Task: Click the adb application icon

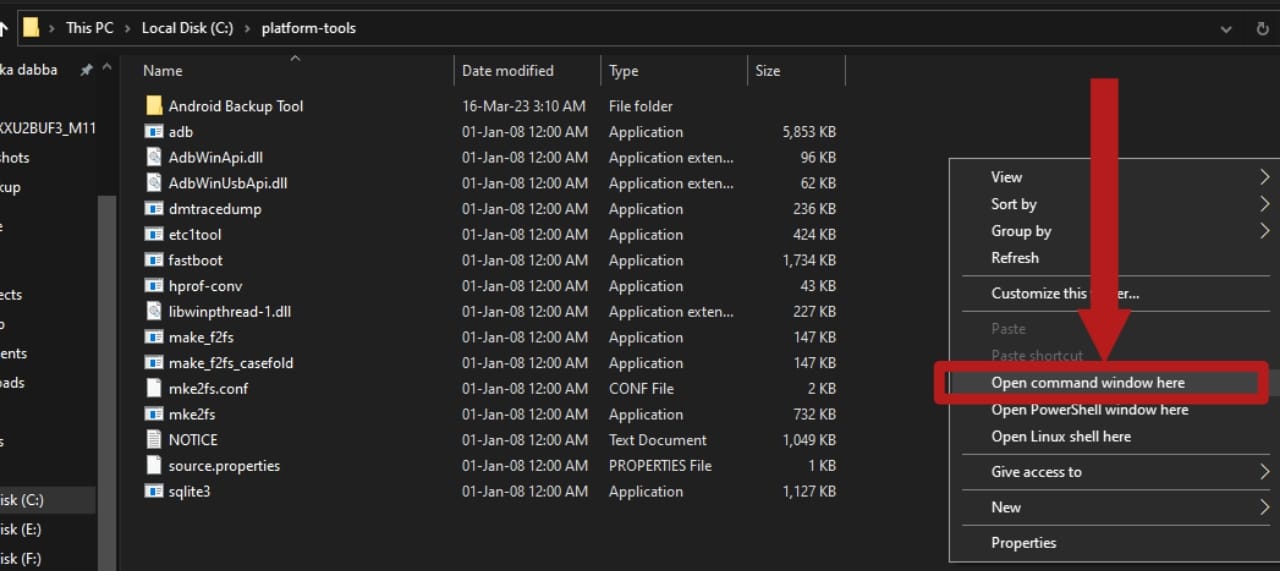Action: pos(153,132)
